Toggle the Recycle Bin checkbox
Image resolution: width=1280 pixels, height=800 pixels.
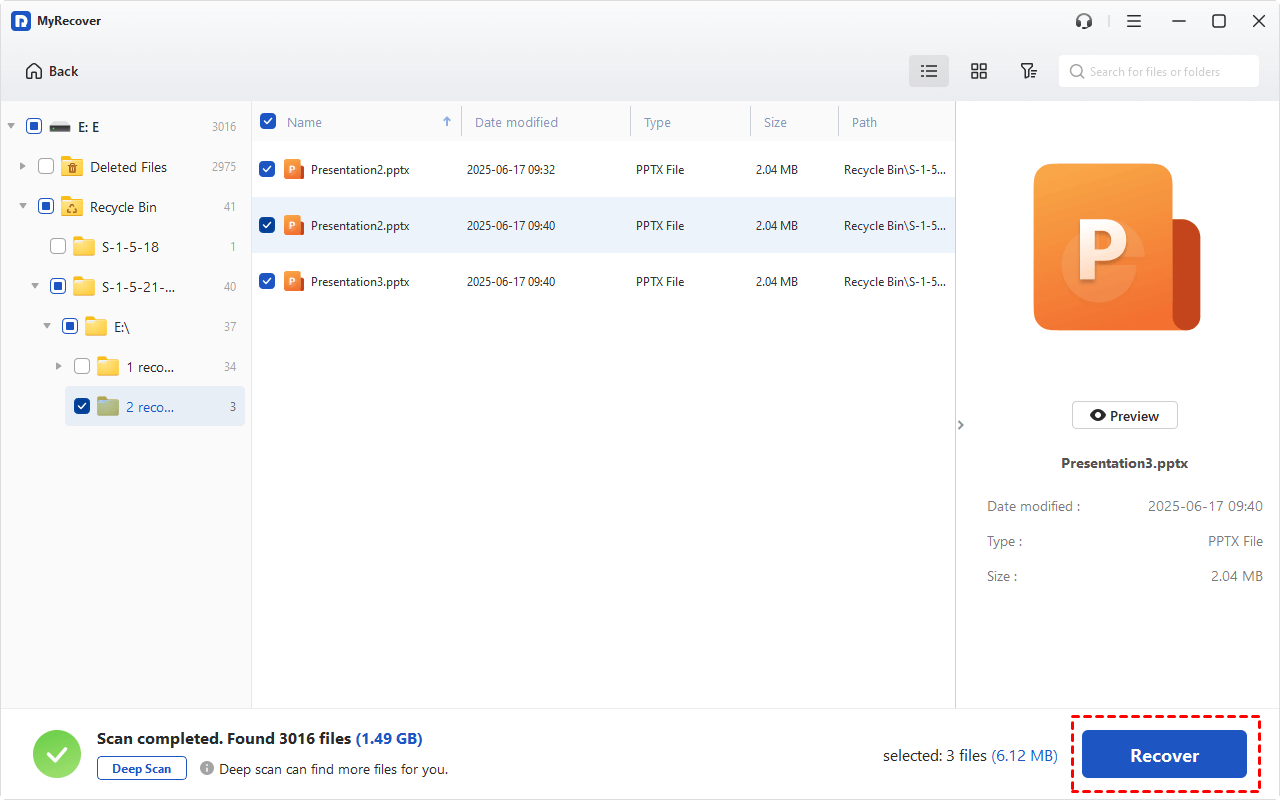(46, 207)
